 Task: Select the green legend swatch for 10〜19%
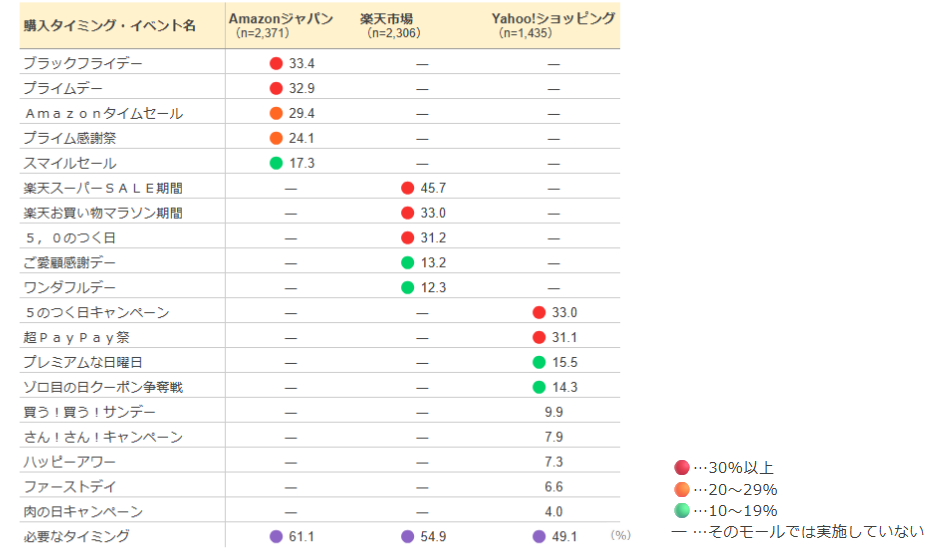[682, 510]
